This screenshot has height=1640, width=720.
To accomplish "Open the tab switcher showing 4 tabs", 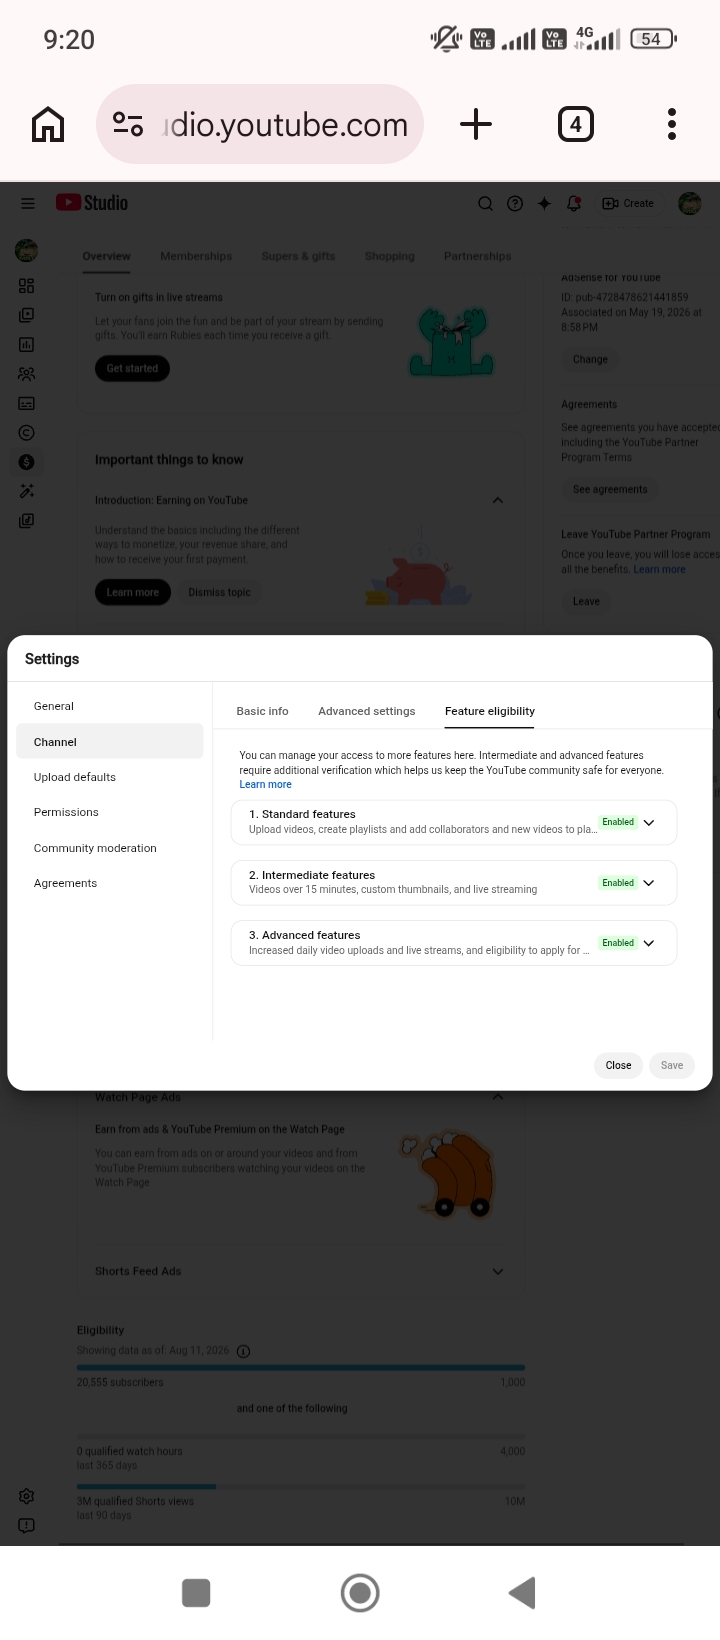I will point(575,125).
